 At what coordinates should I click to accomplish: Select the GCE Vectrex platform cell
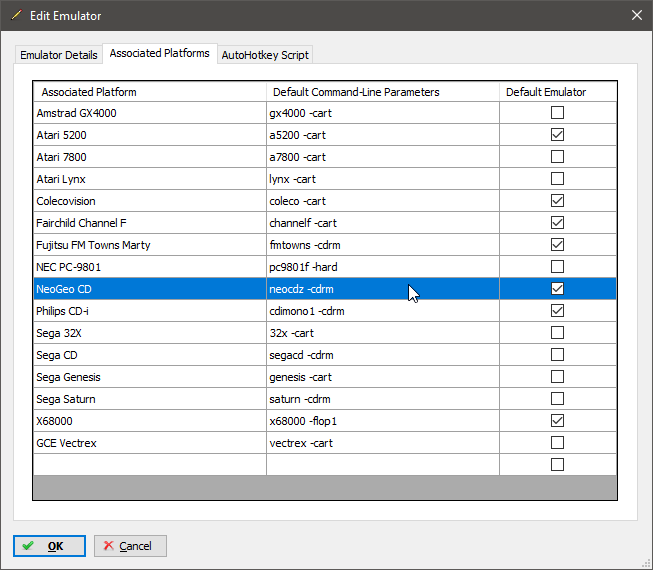pos(150,443)
